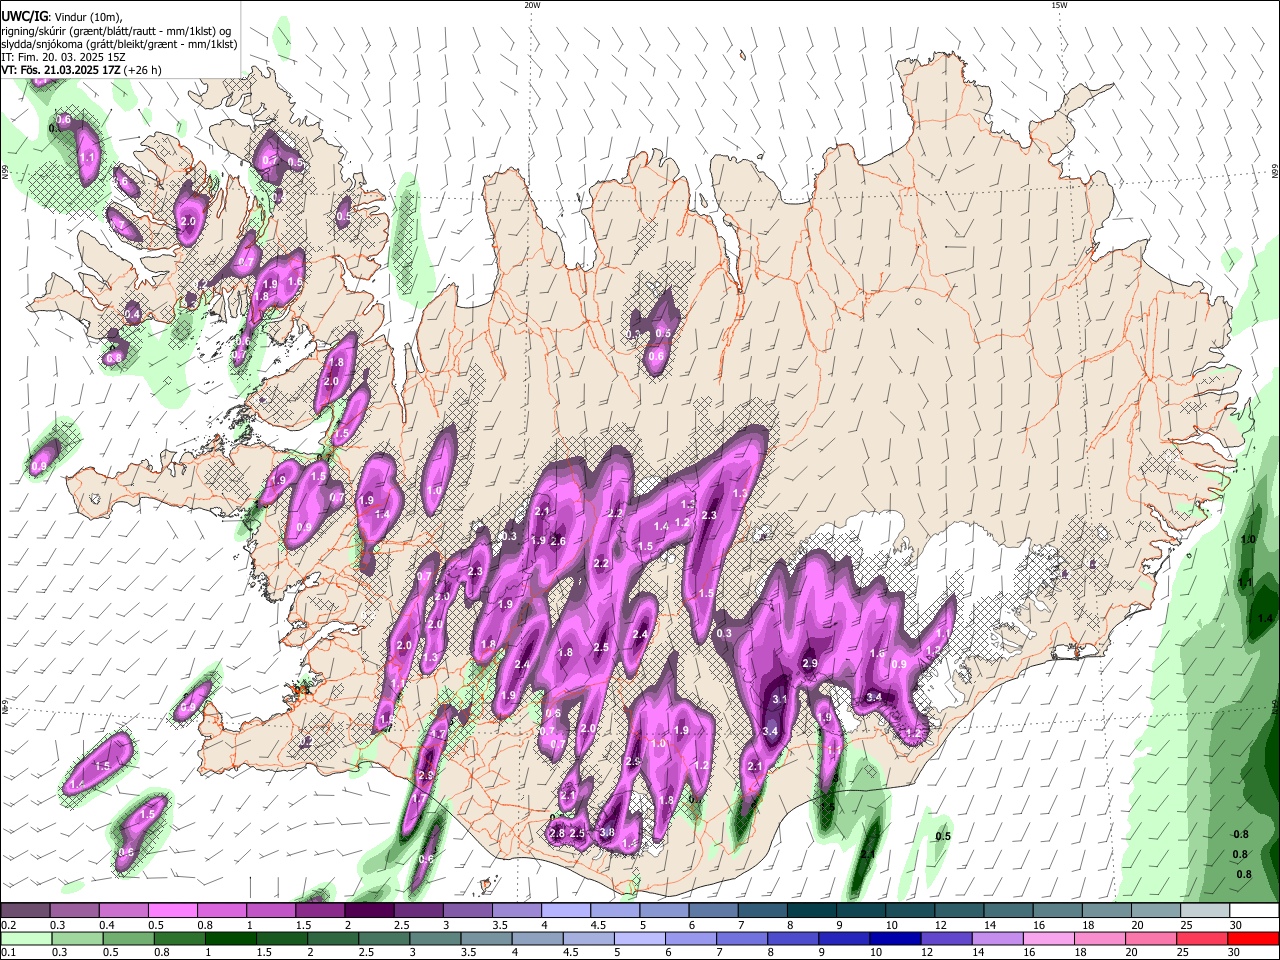The width and height of the screenshot is (1280, 960).
Task: Select the "IT: Fim. 20. 03. 2025 15Z" line
Action: tap(63, 57)
